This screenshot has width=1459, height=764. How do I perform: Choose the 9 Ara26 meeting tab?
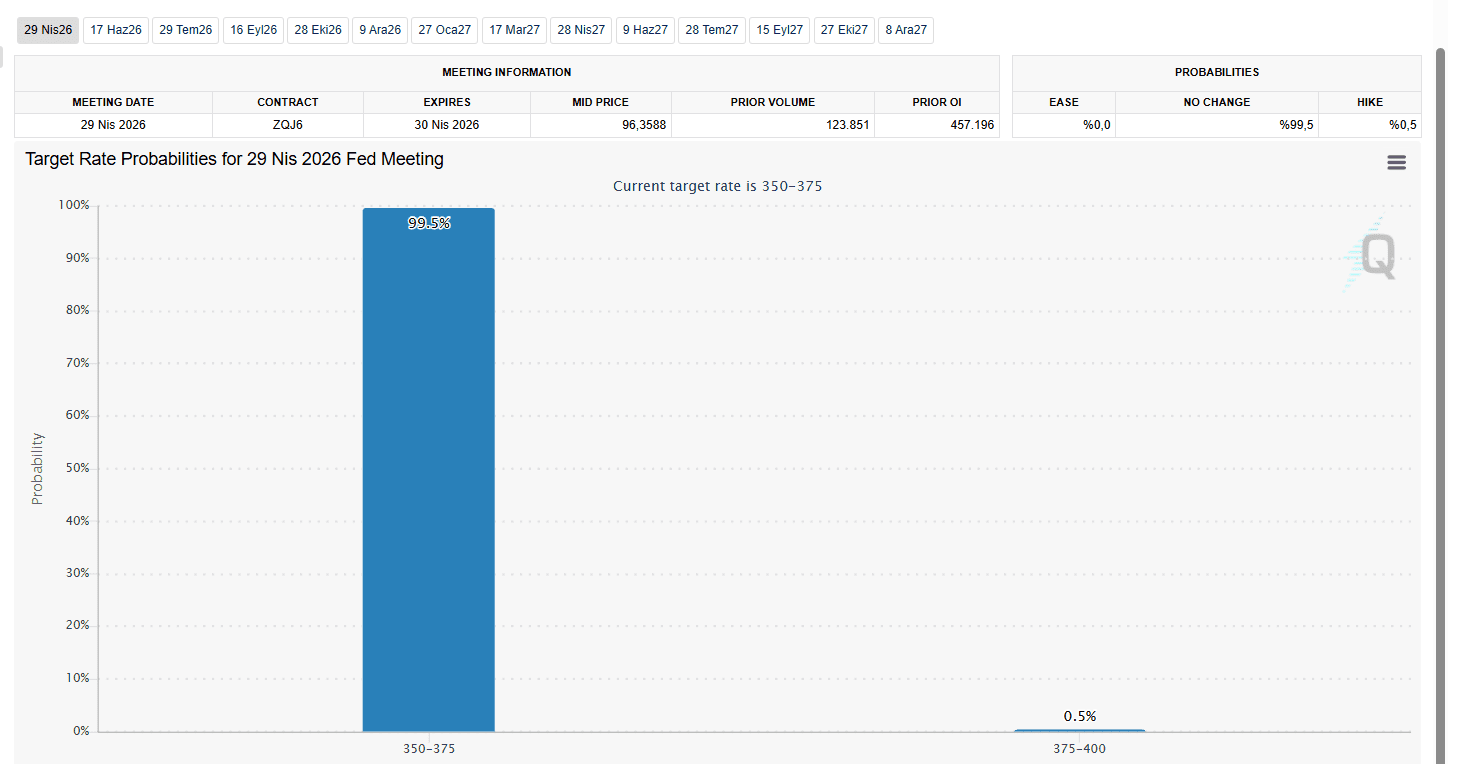click(x=380, y=30)
